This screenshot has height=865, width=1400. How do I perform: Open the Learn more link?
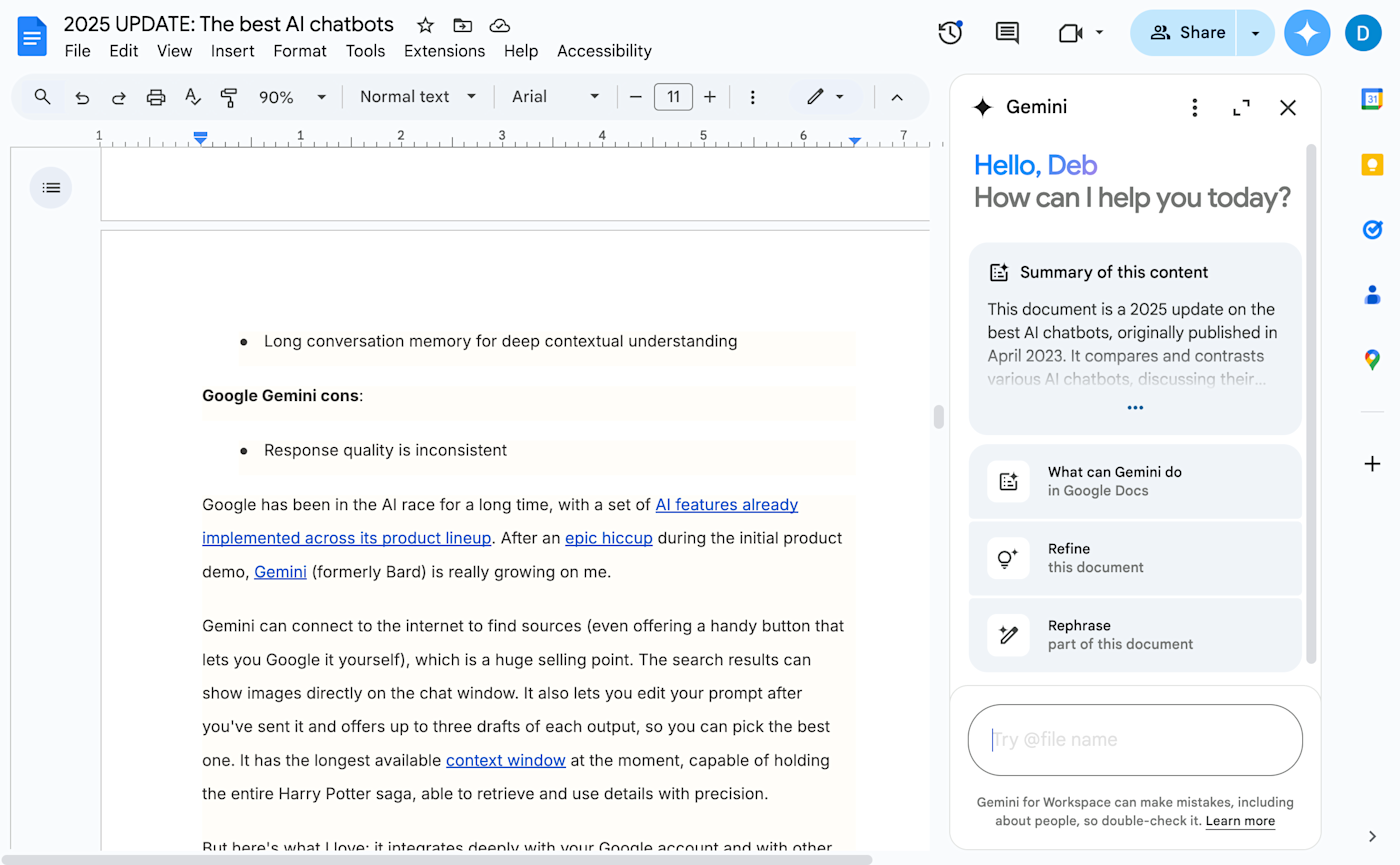pos(1240,821)
